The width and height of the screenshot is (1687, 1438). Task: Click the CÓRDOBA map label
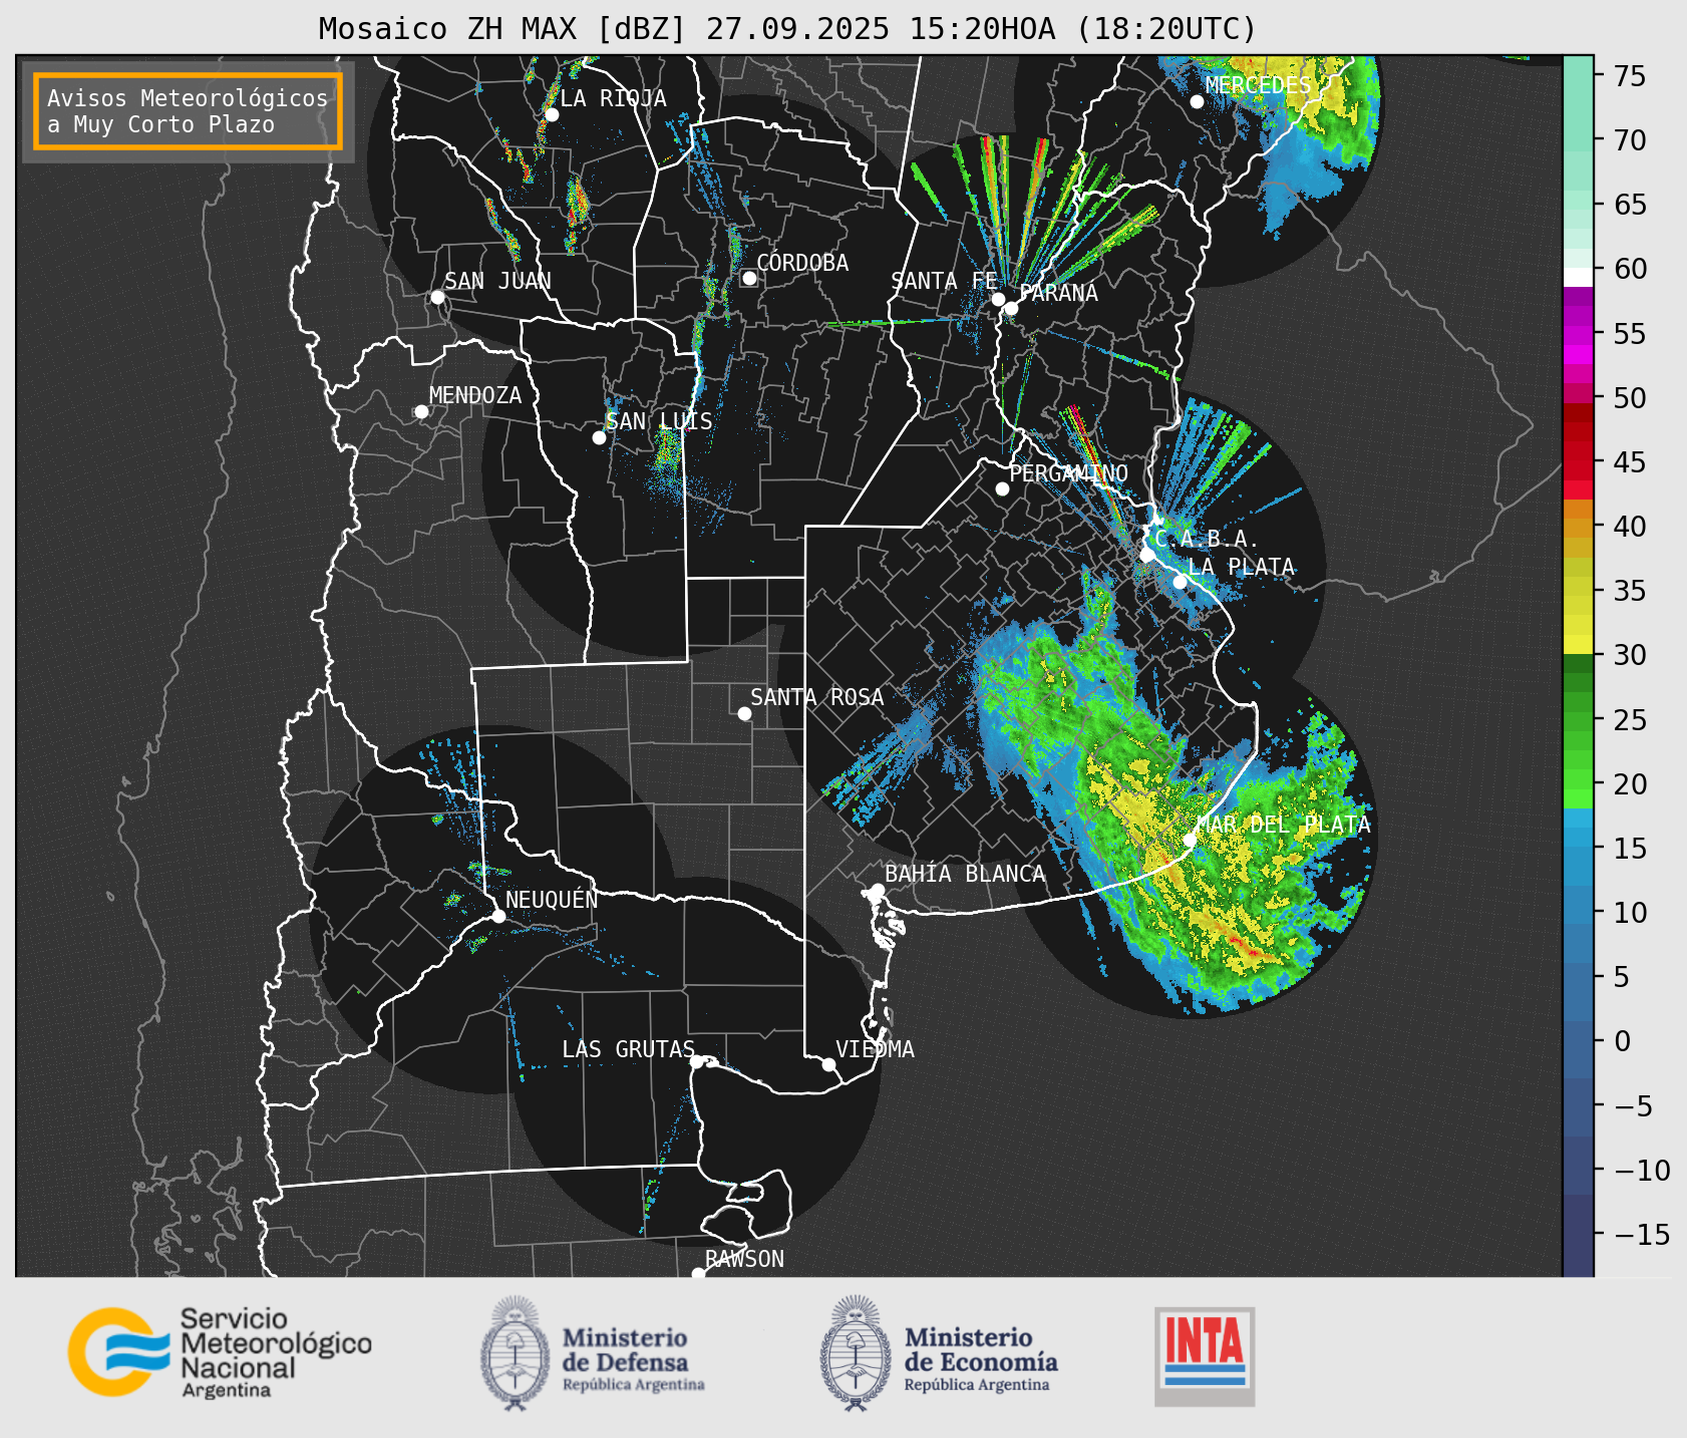click(x=802, y=263)
